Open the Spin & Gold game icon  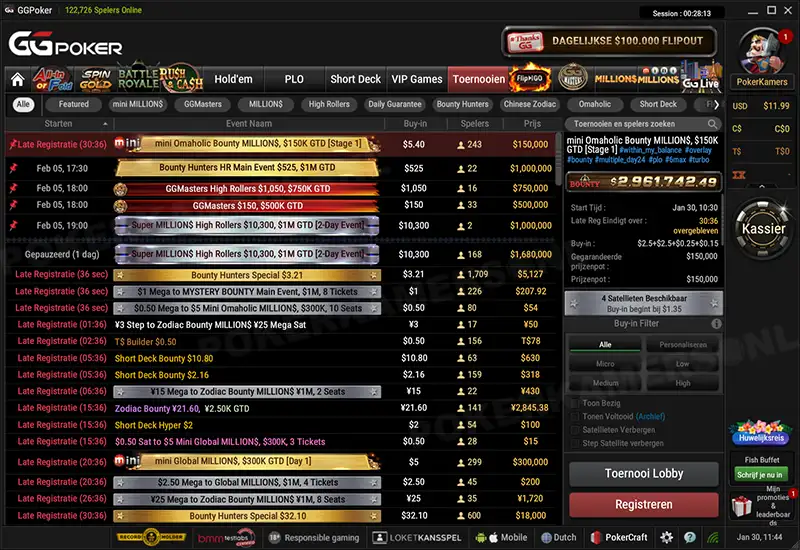click(x=96, y=80)
